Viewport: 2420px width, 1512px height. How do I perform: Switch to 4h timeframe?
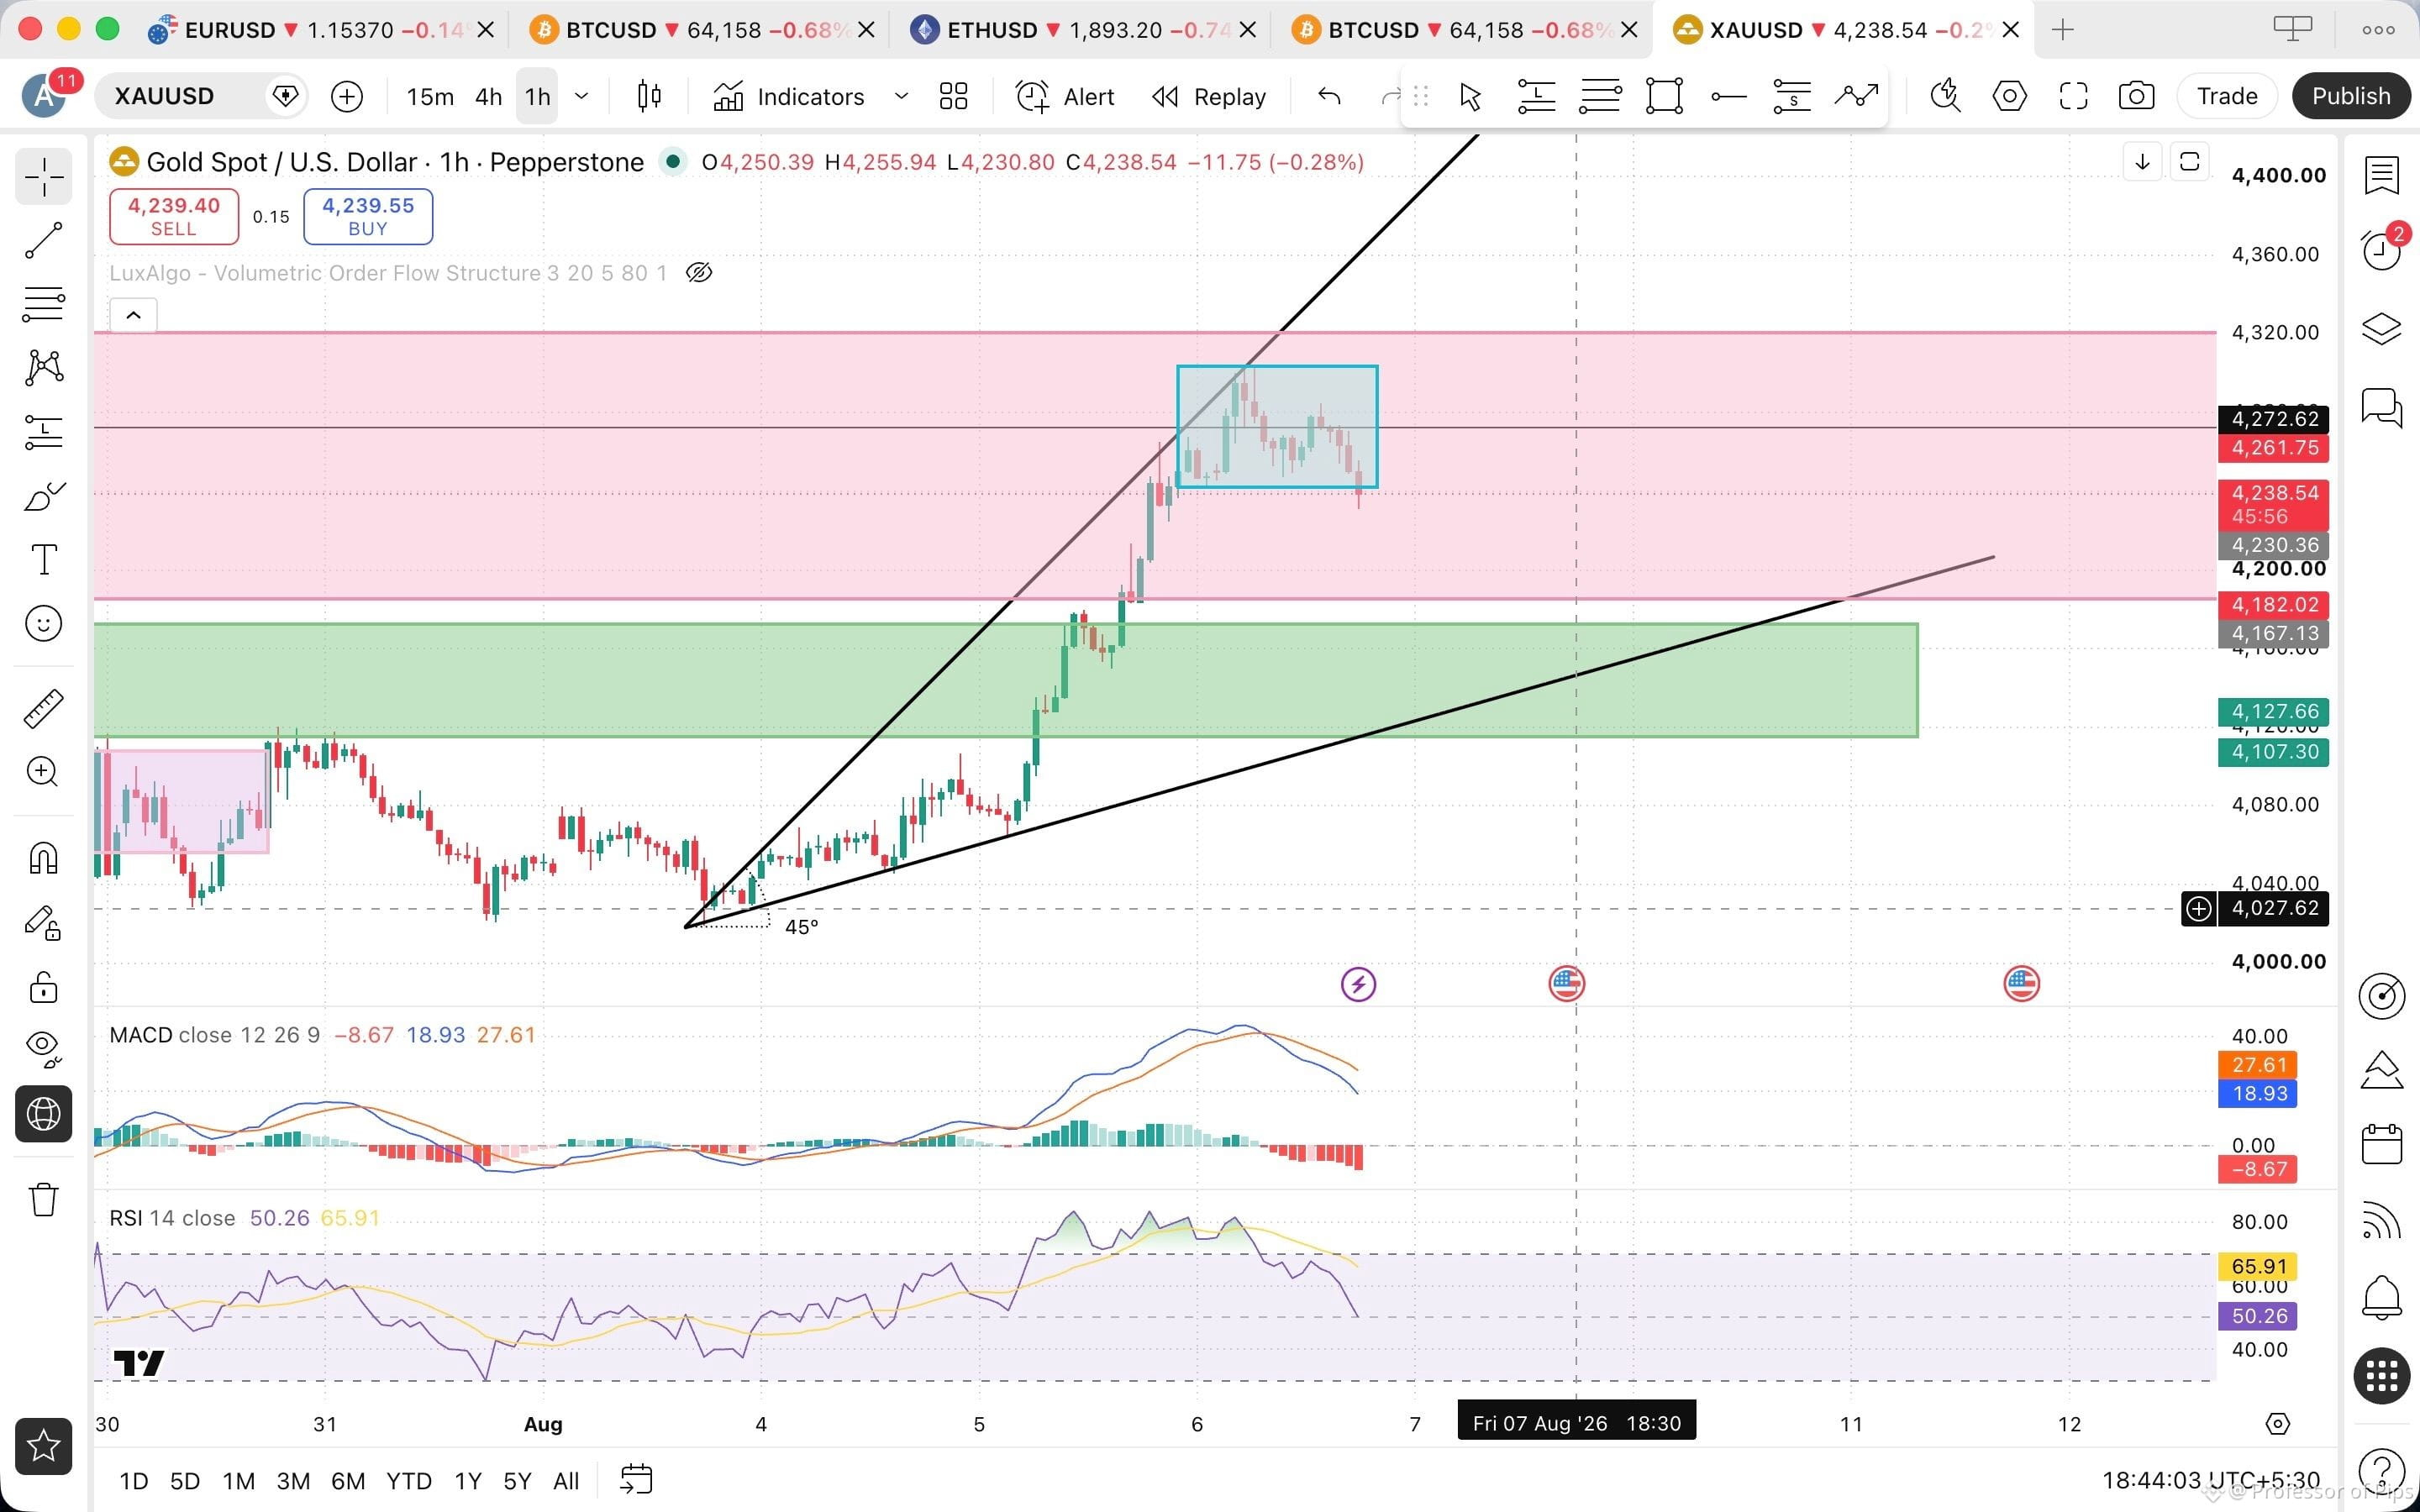coord(488,96)
